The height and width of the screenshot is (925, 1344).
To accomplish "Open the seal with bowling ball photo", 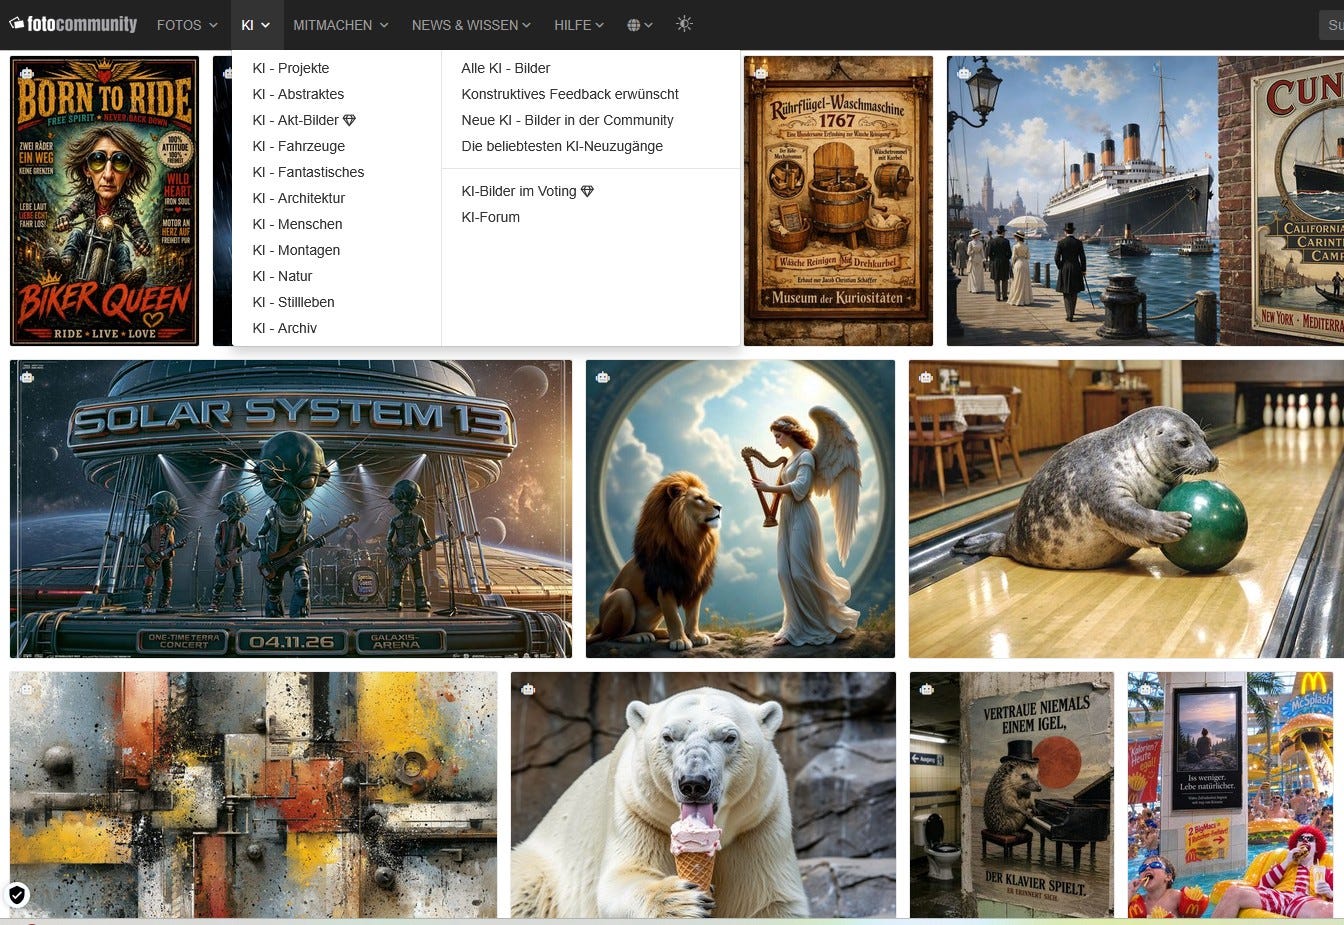I will pos(1126,509).
